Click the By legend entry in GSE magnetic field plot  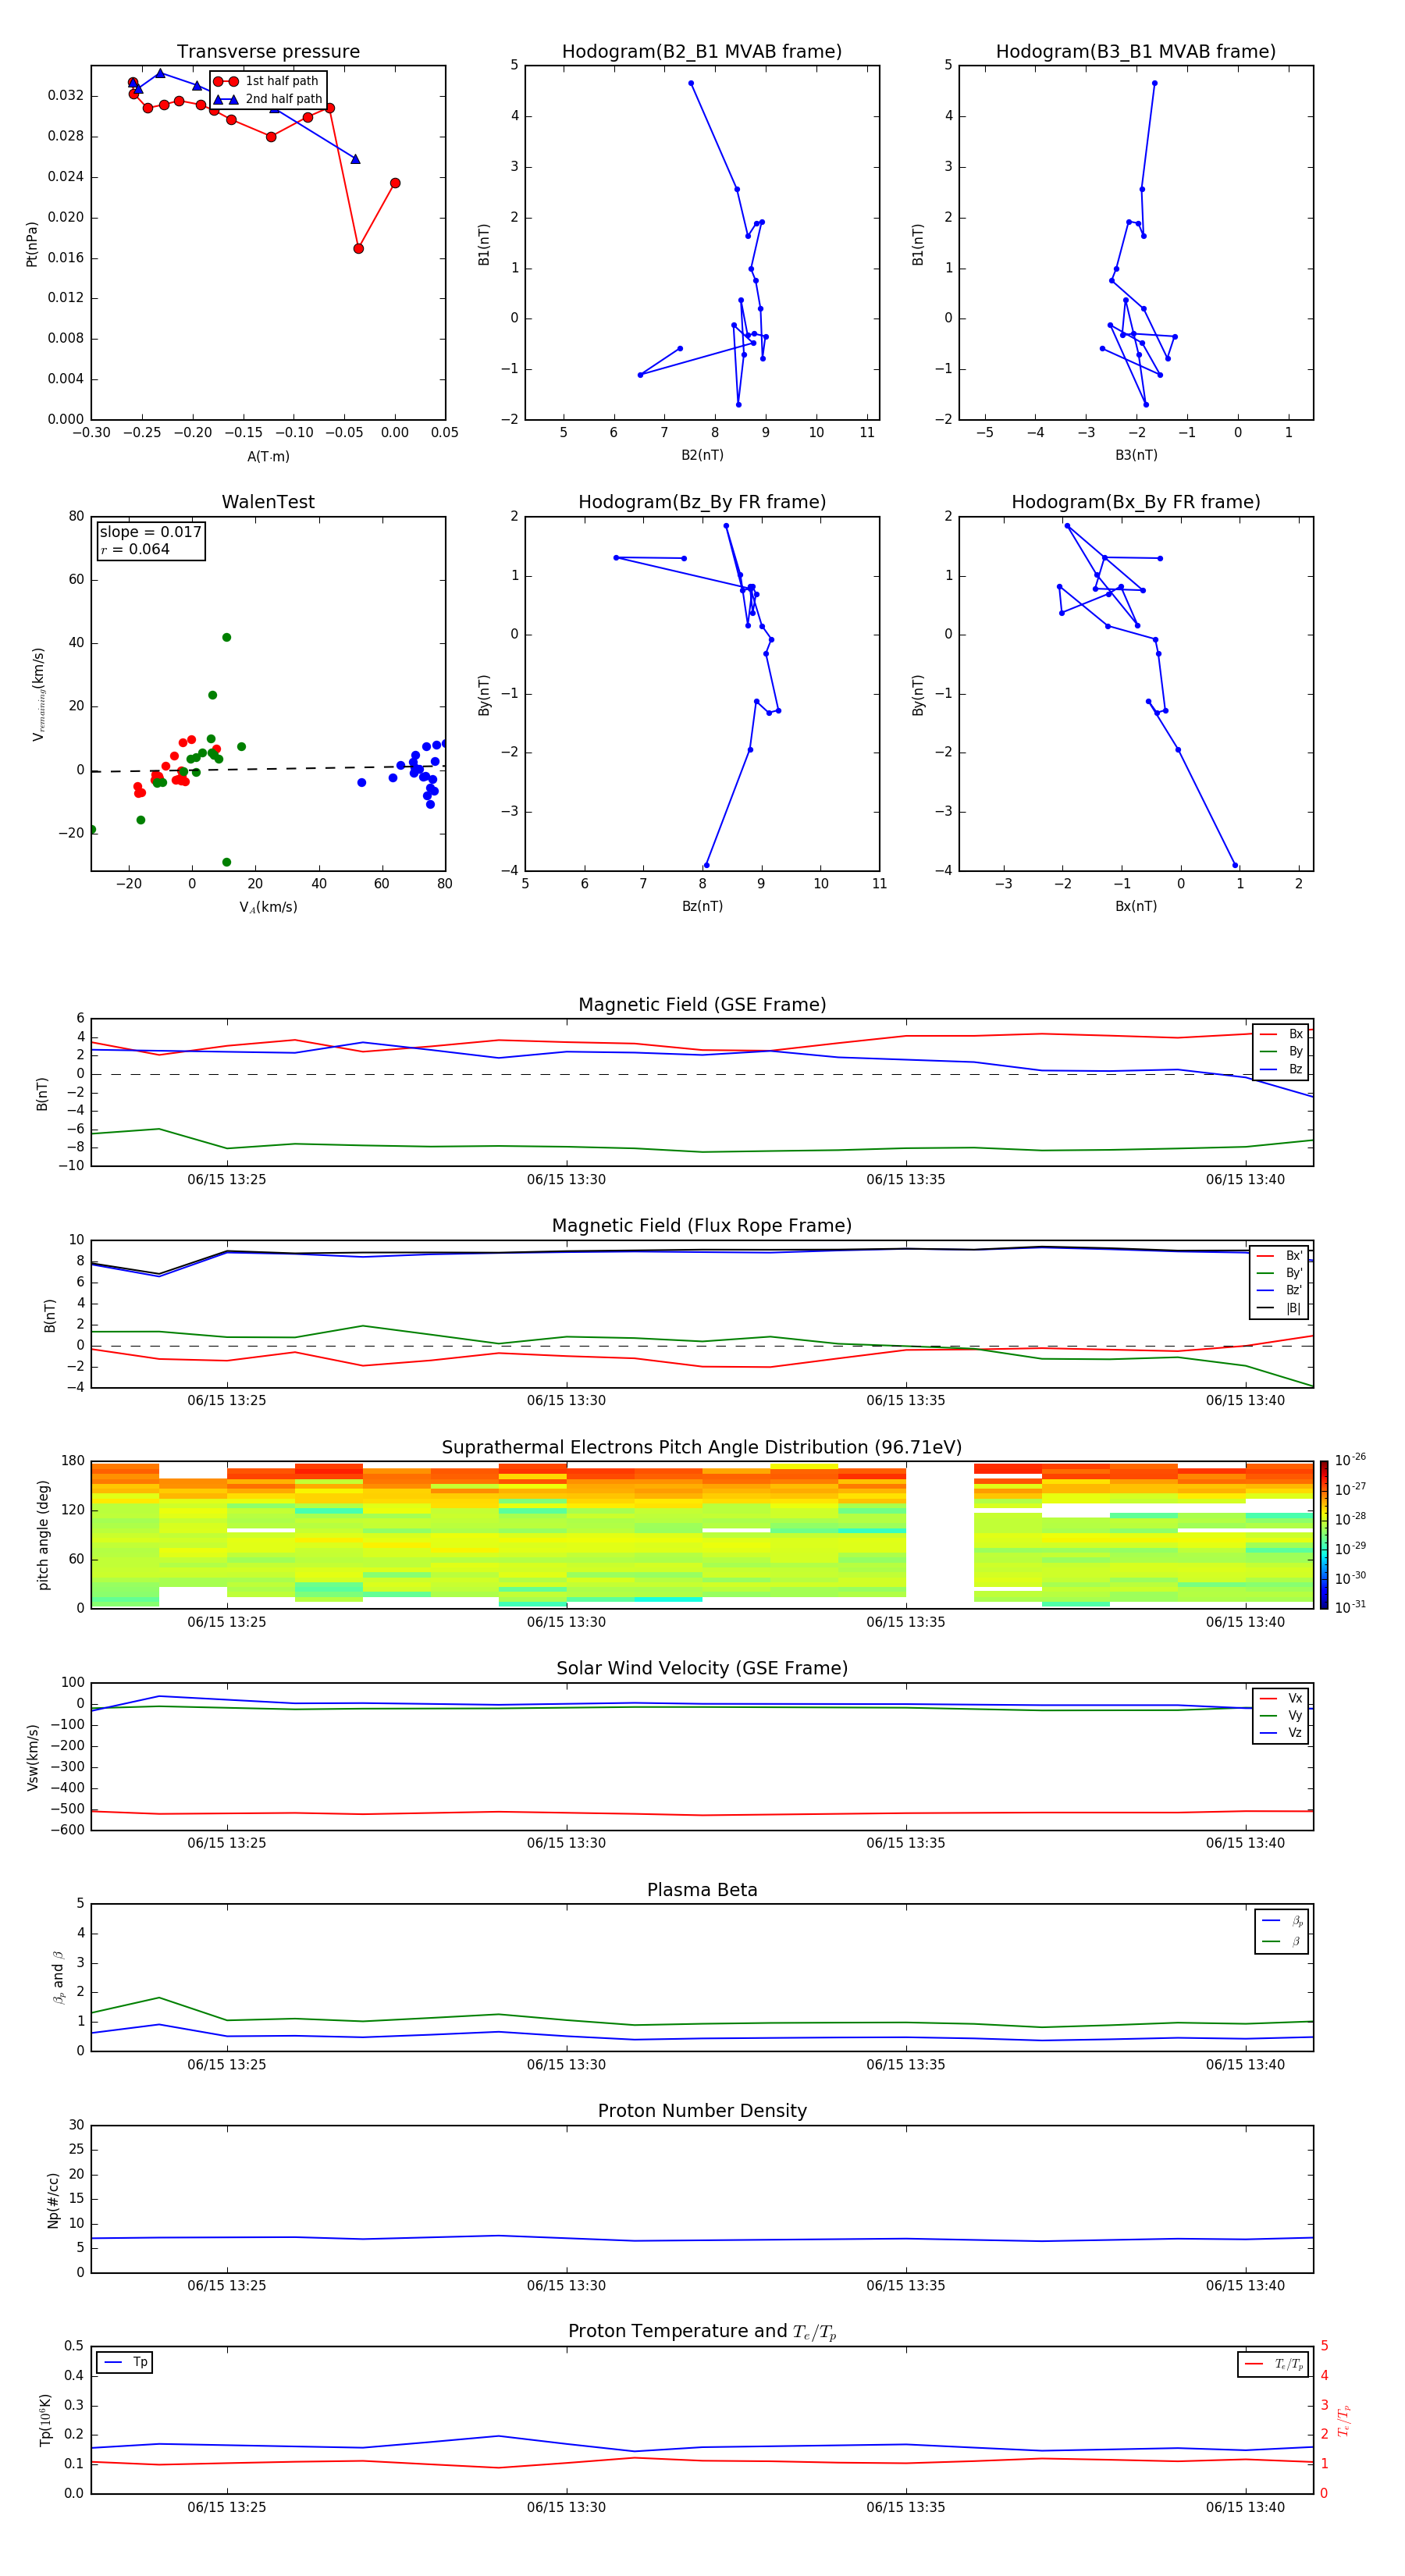click(x=1281, y=1052)
